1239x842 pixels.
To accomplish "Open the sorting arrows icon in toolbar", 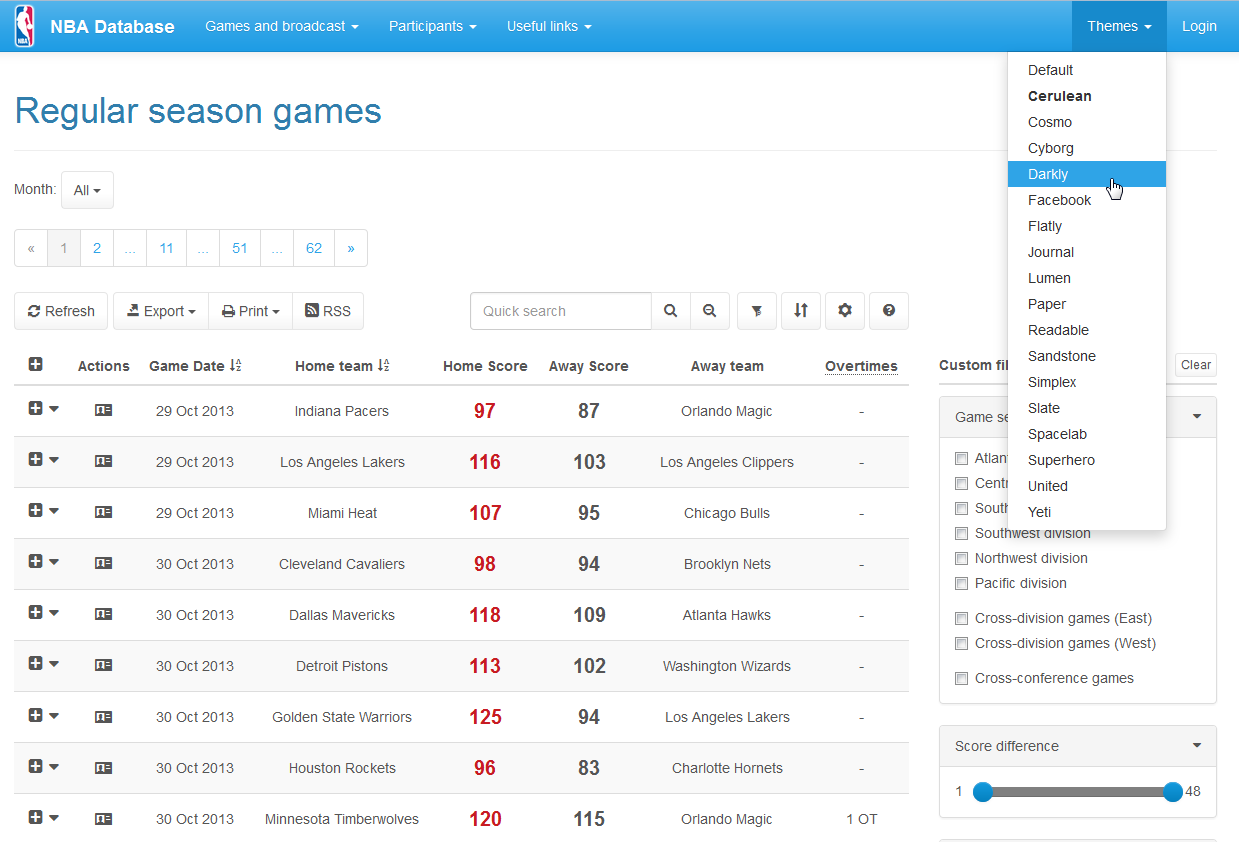I will pos(801,311).
